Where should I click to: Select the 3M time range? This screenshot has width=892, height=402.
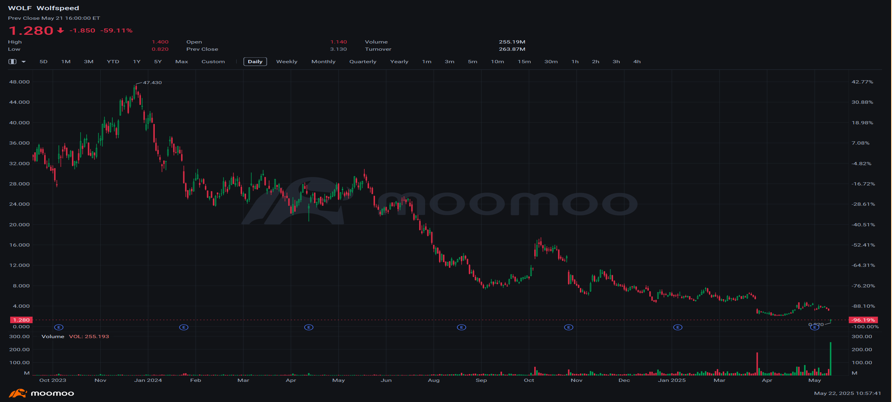[x=88, y=61]
